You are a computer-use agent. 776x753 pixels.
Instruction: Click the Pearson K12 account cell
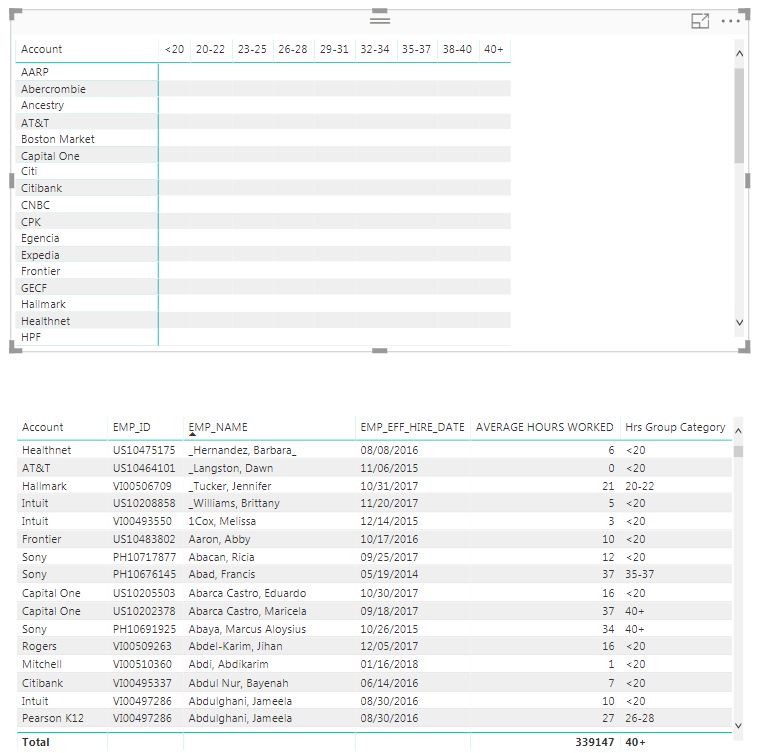[x=52, y=718]
